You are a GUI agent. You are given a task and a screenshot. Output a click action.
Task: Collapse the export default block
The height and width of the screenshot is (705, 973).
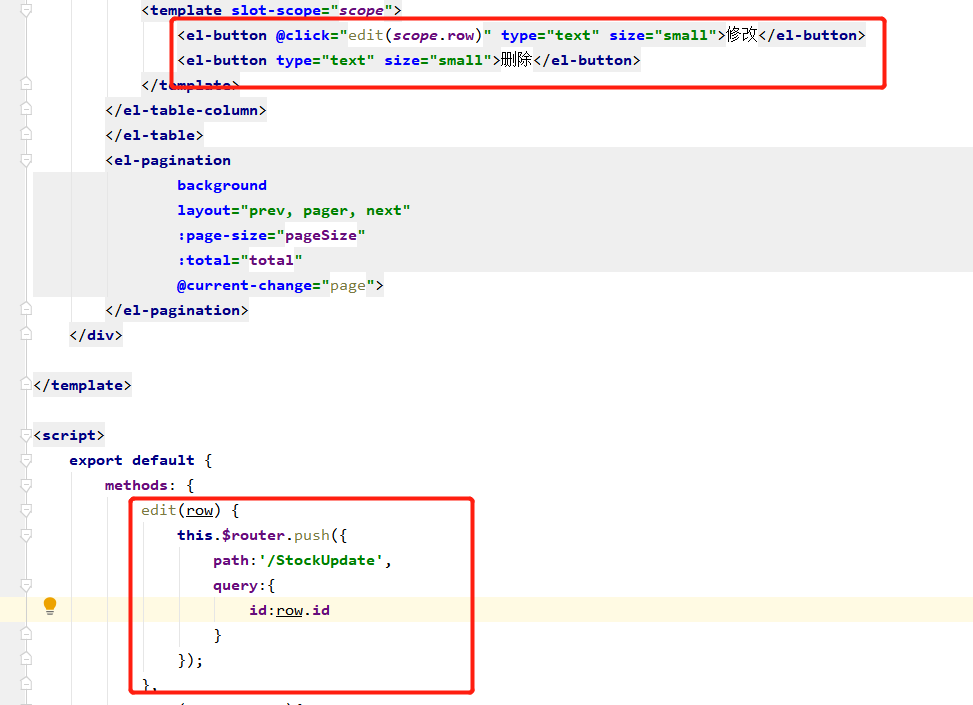tap(26, 460)
